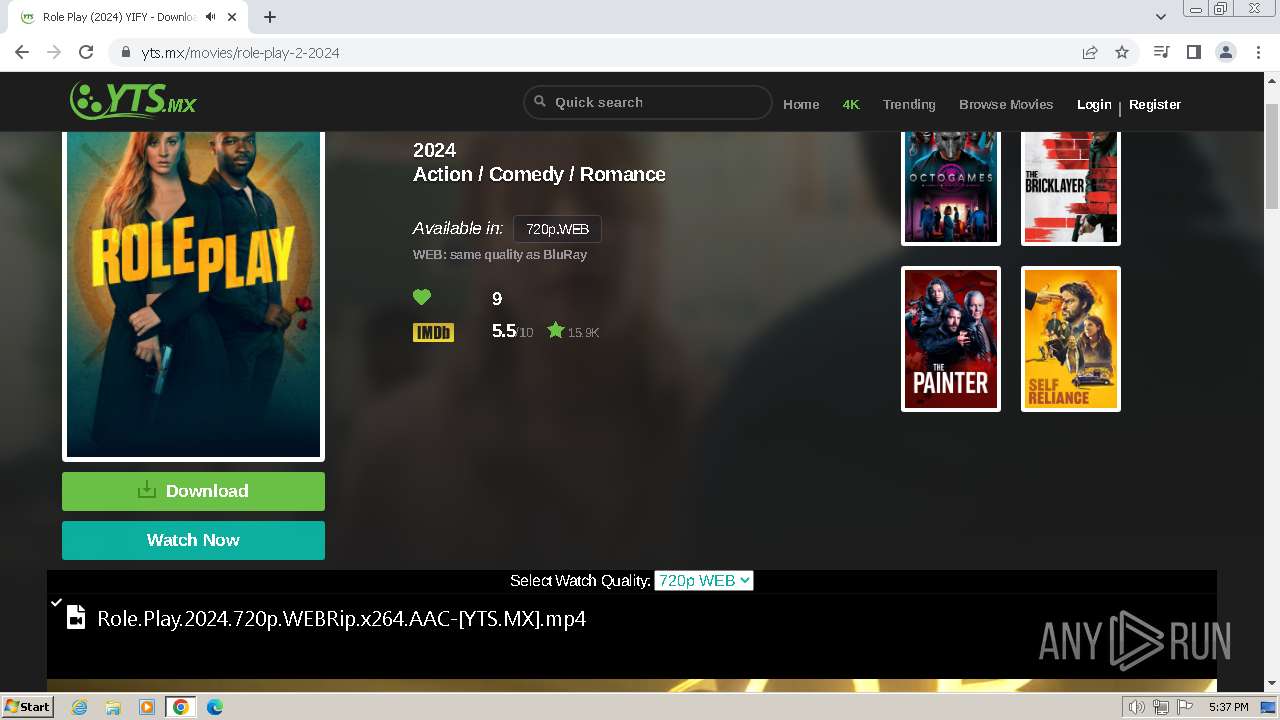Image resolution: width=1280 pixels, height=720 pixels.
Task: Click the address bar URL
Action: point(240,53)
